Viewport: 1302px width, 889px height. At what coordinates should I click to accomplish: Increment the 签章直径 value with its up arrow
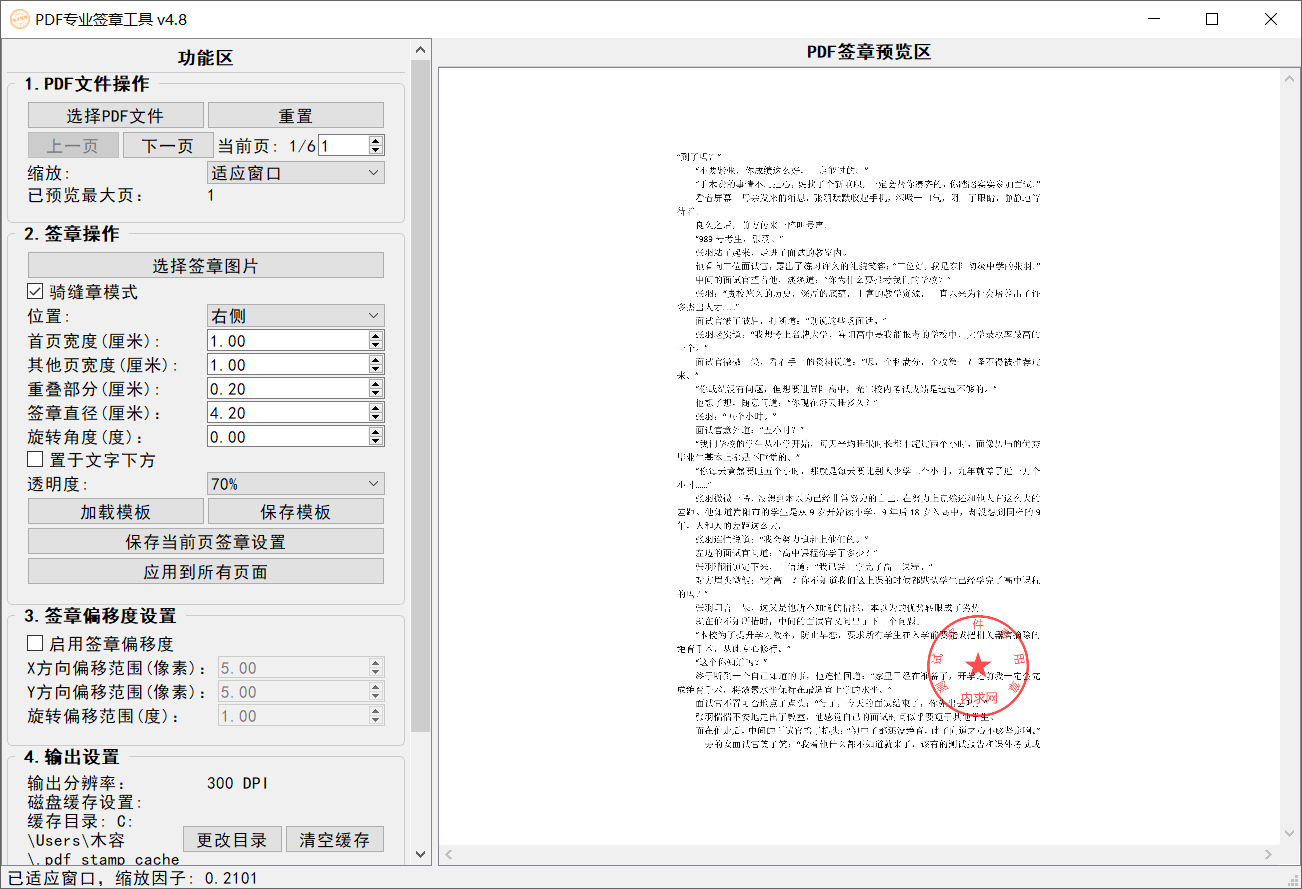click(376, 407)
